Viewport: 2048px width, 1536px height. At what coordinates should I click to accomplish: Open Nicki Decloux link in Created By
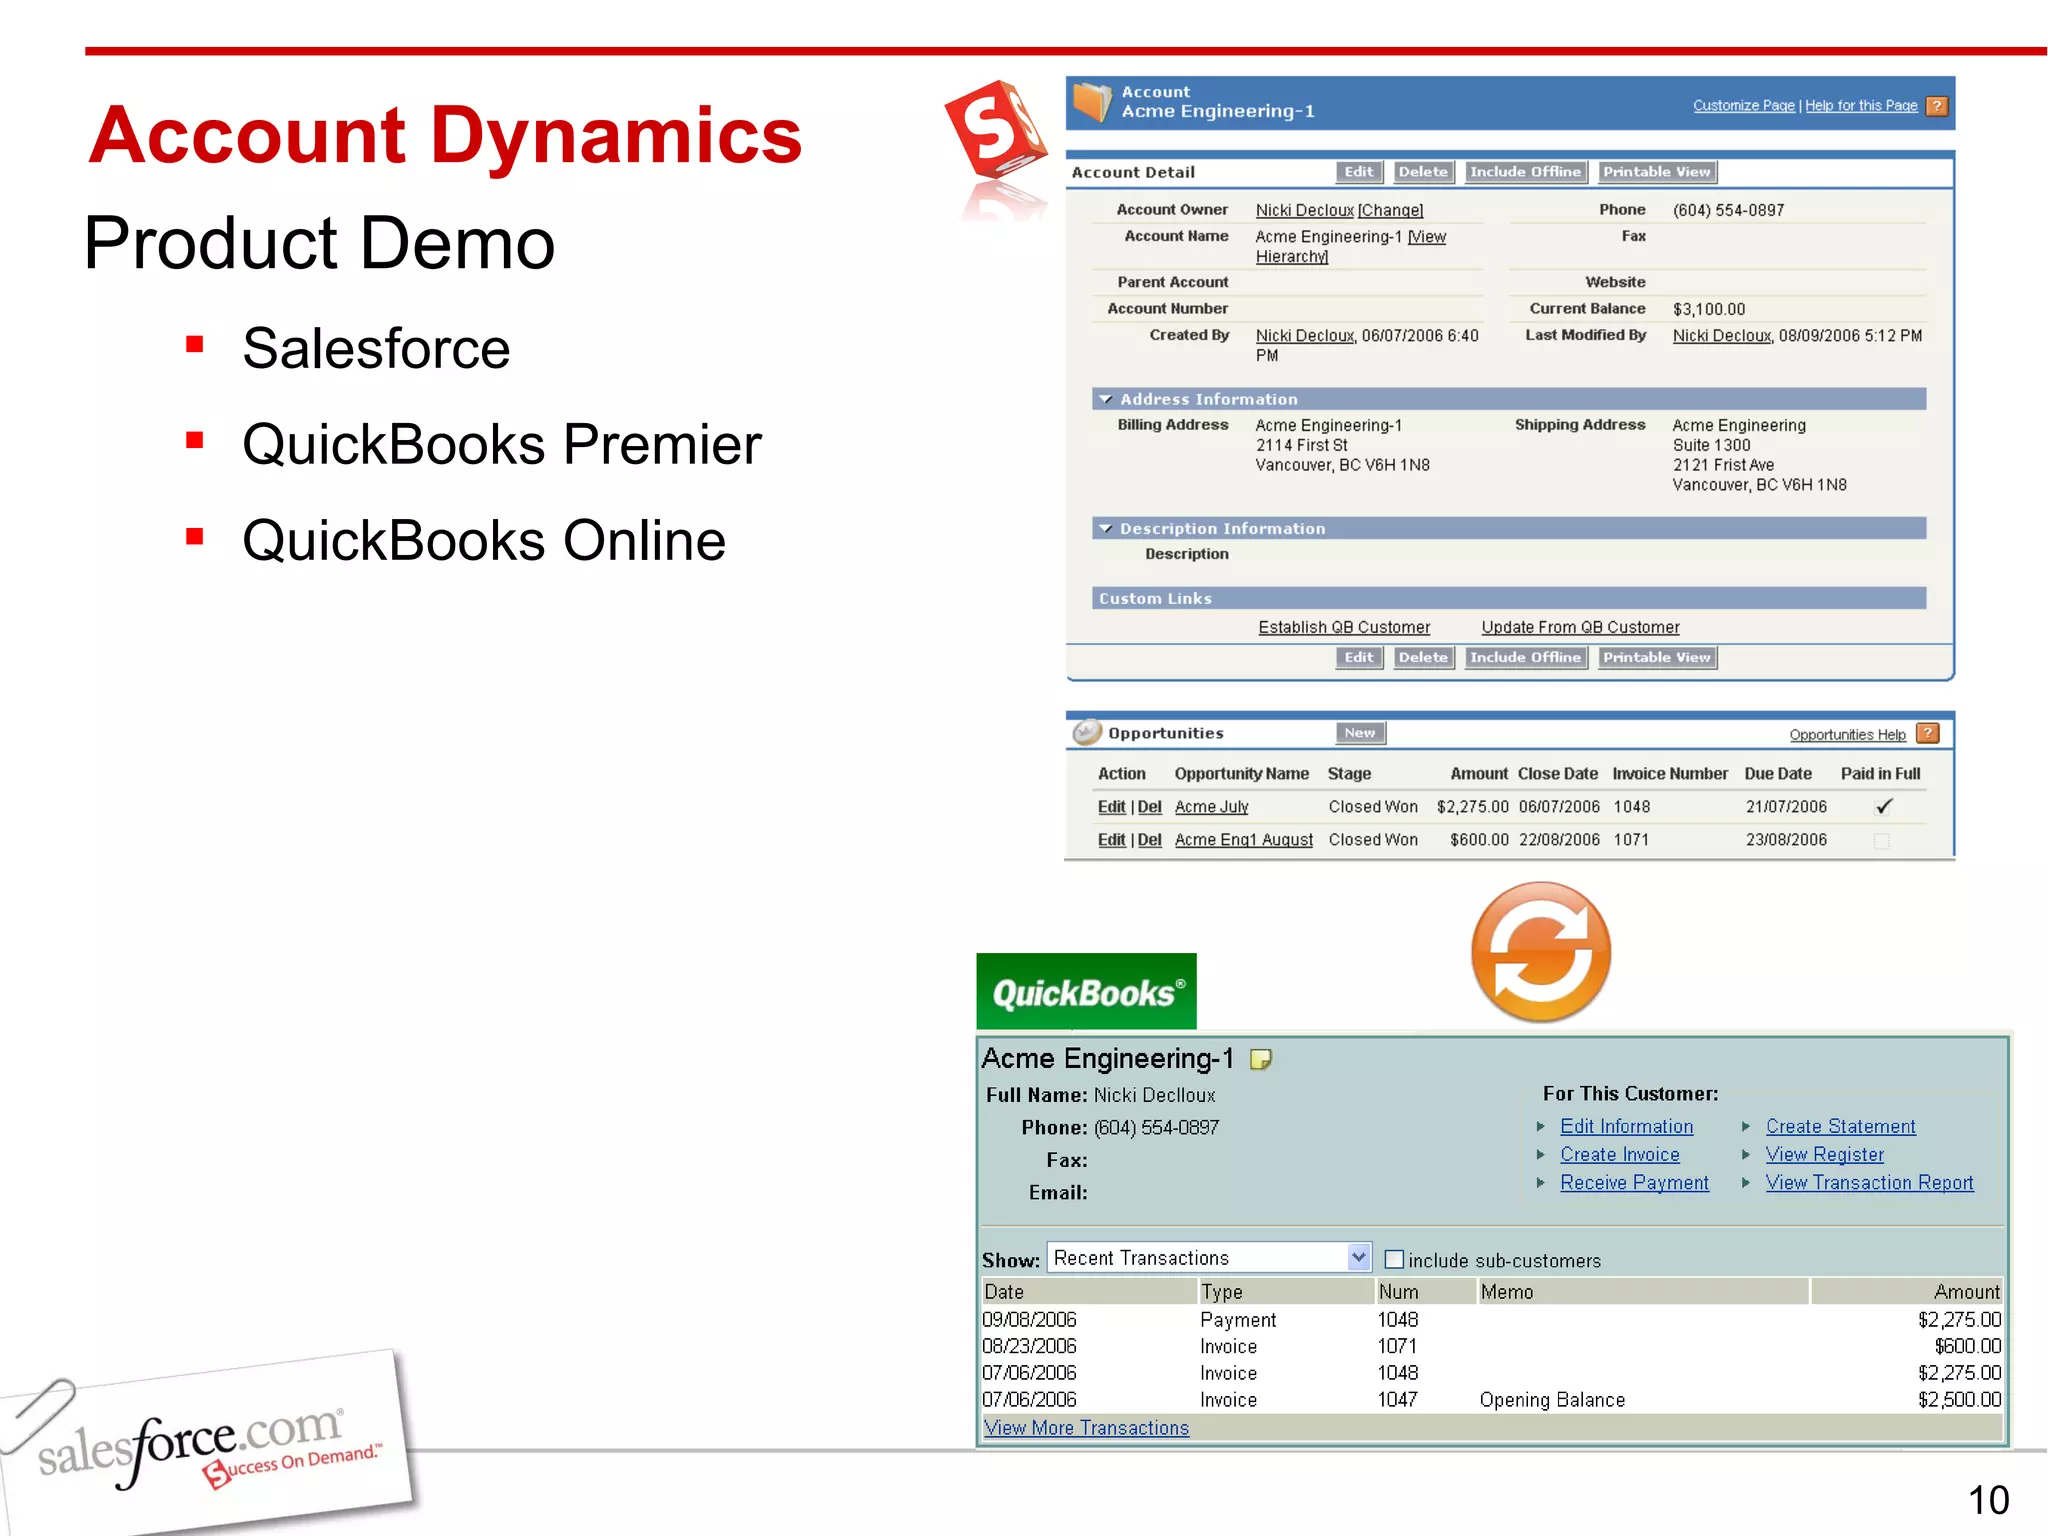[1305, 336]
